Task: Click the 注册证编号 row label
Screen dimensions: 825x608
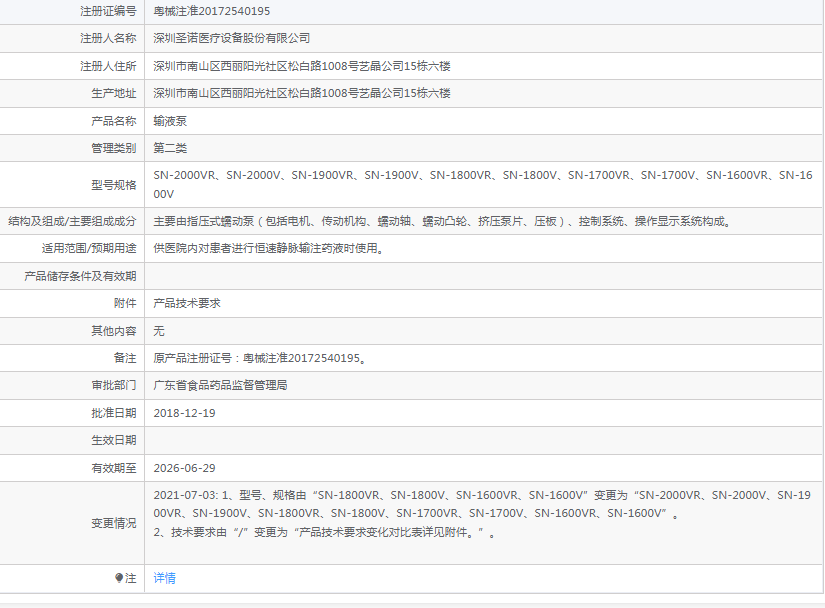Action: pyautogui.click(x=108, y=11)
